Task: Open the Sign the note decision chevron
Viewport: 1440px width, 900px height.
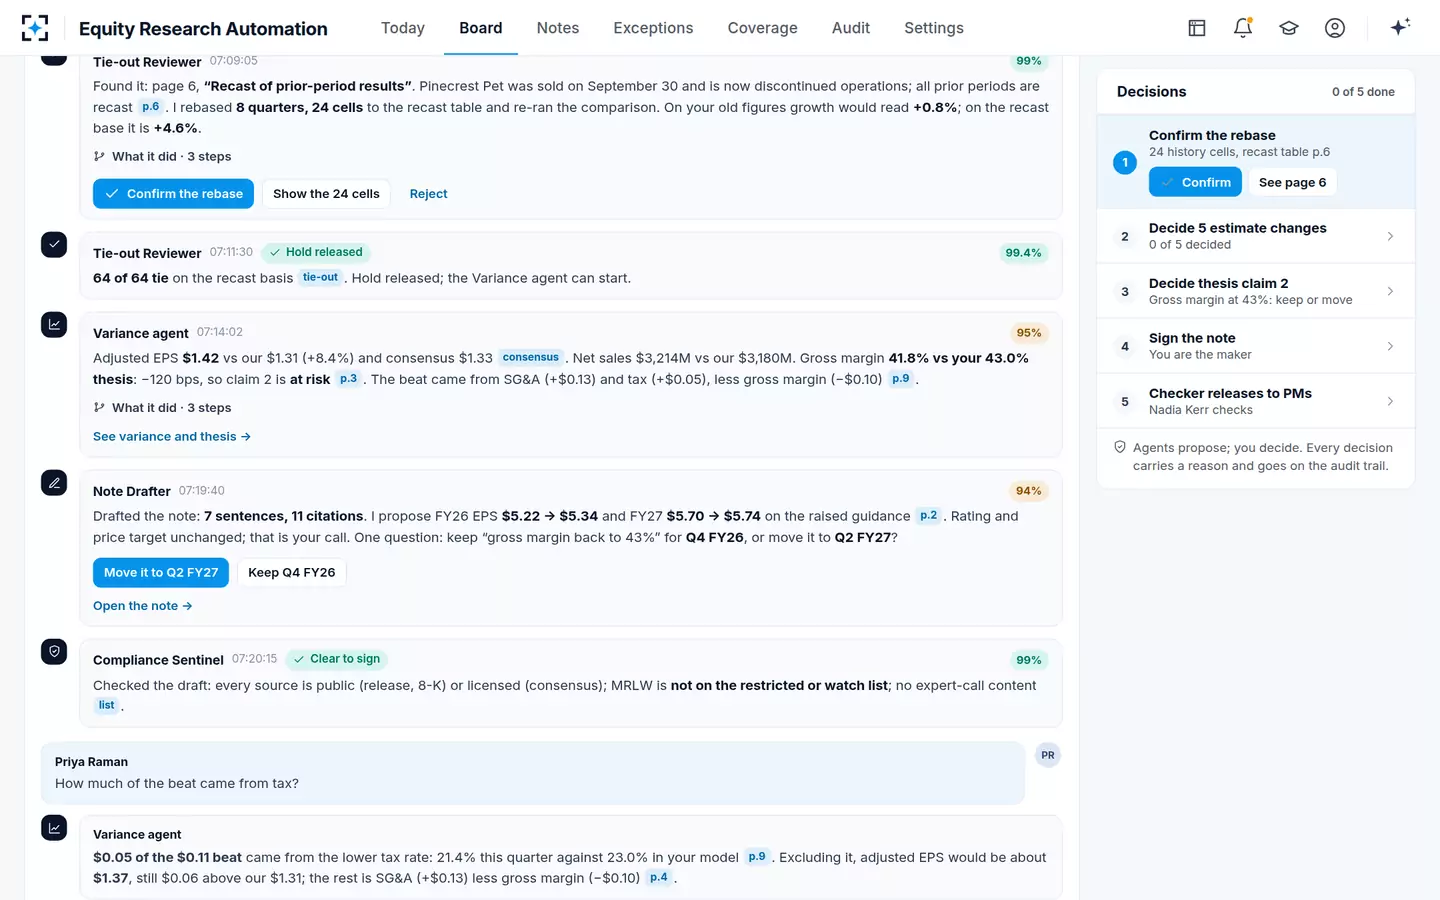Action: [1390, 346]
